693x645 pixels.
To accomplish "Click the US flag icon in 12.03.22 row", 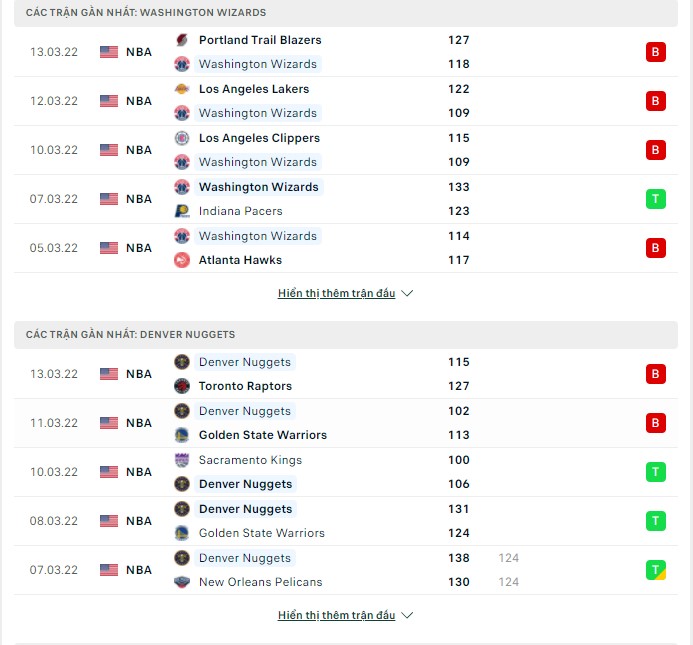I will (109, 101).
